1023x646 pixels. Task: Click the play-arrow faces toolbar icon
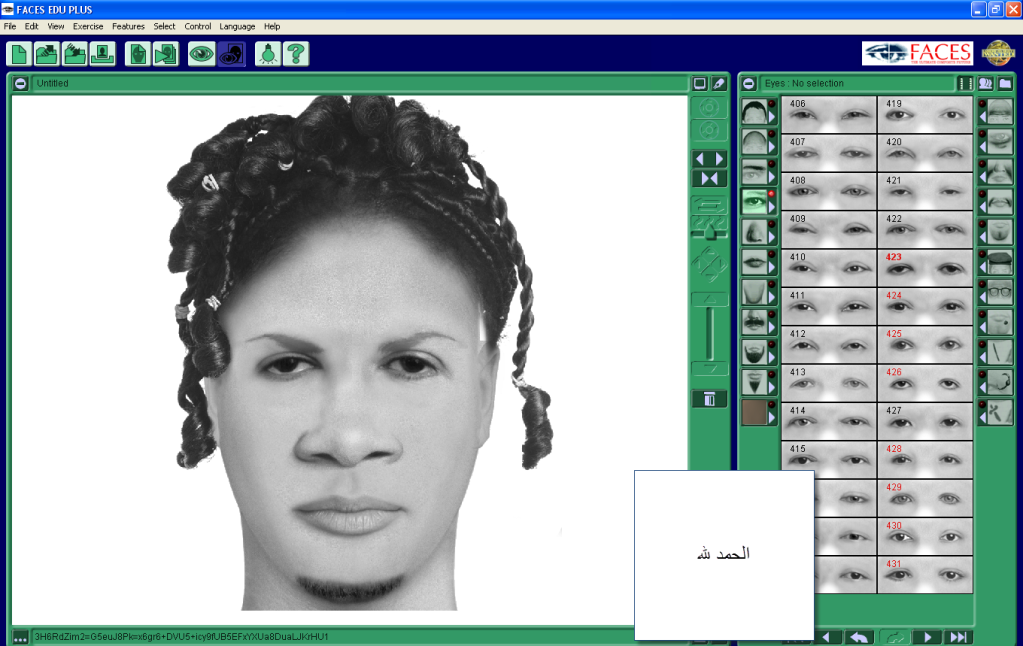point(166,54)
